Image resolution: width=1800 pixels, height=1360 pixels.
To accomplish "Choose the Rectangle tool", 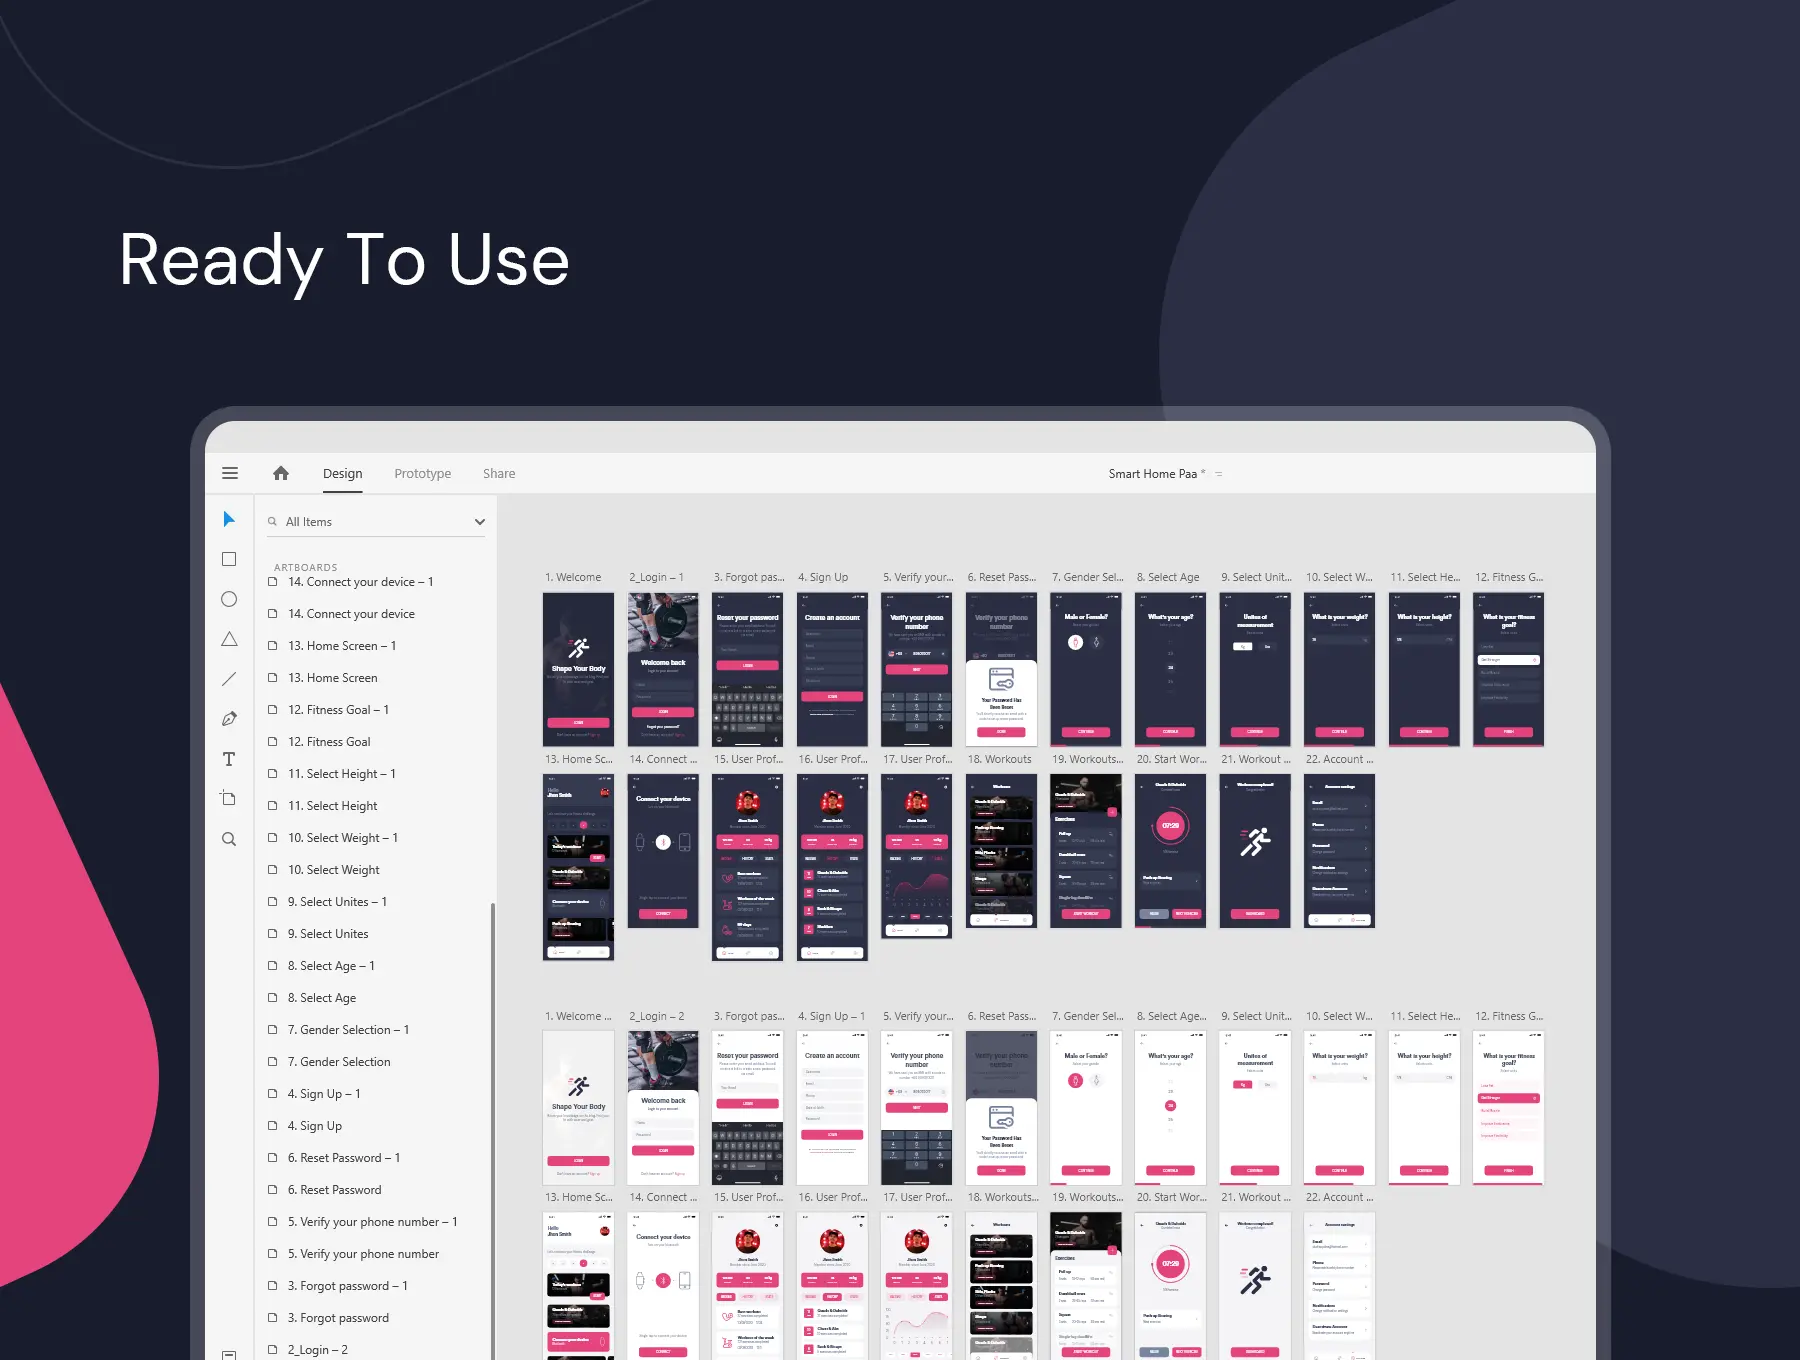I will pos(229,559).
